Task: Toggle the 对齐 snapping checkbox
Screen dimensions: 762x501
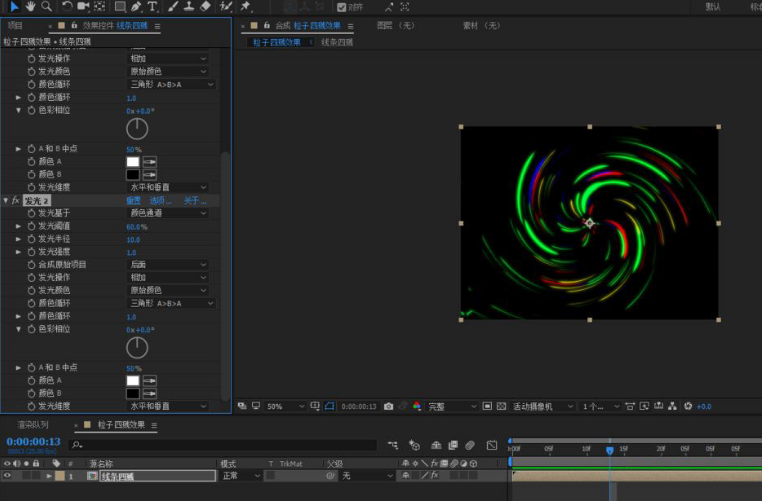Action: (x=341, y=7)
